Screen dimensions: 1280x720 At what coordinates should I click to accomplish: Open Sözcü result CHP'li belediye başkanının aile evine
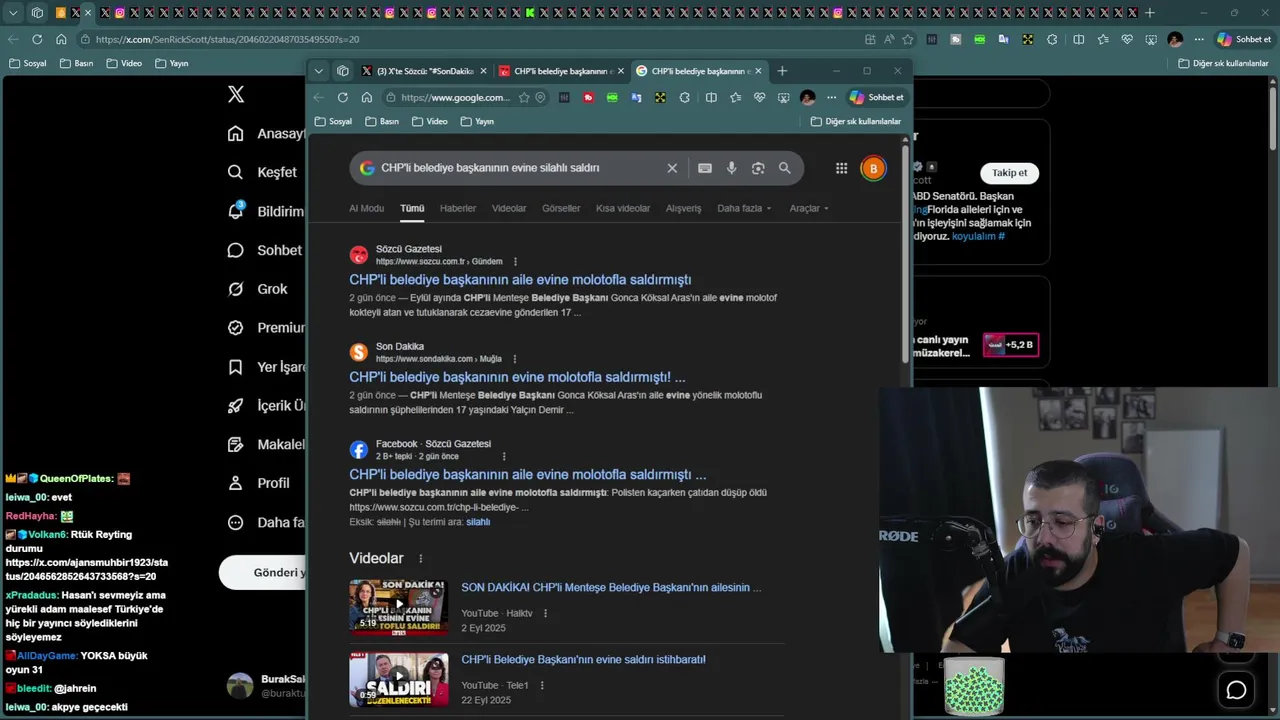[x=520, y=280]
